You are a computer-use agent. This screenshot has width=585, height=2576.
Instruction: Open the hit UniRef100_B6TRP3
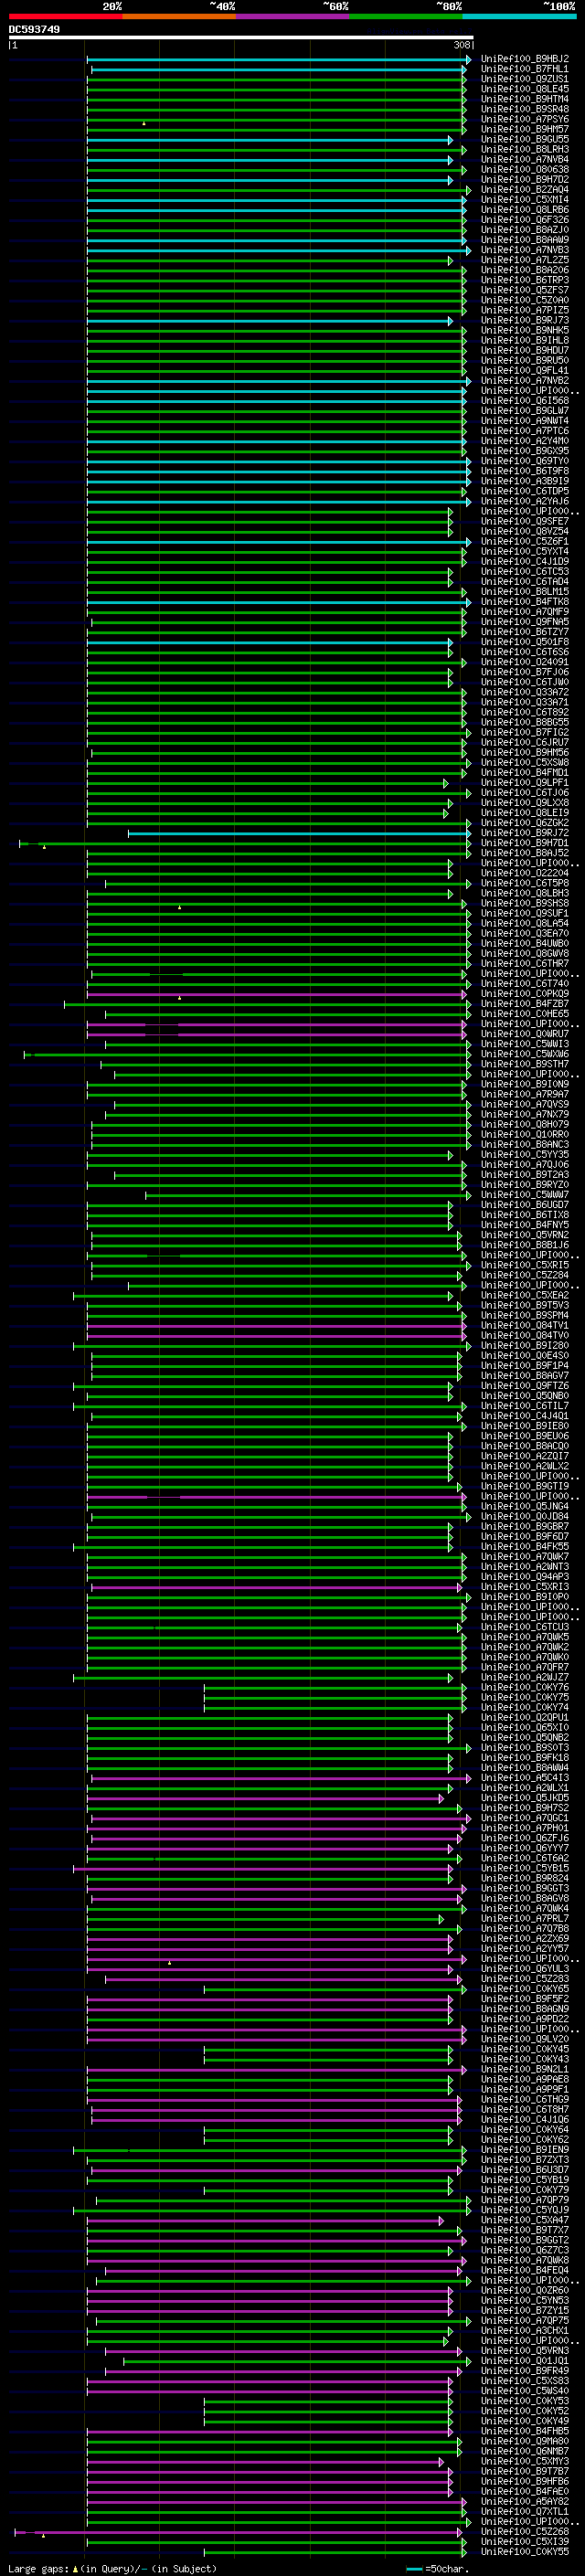click(x=525, y=280)
